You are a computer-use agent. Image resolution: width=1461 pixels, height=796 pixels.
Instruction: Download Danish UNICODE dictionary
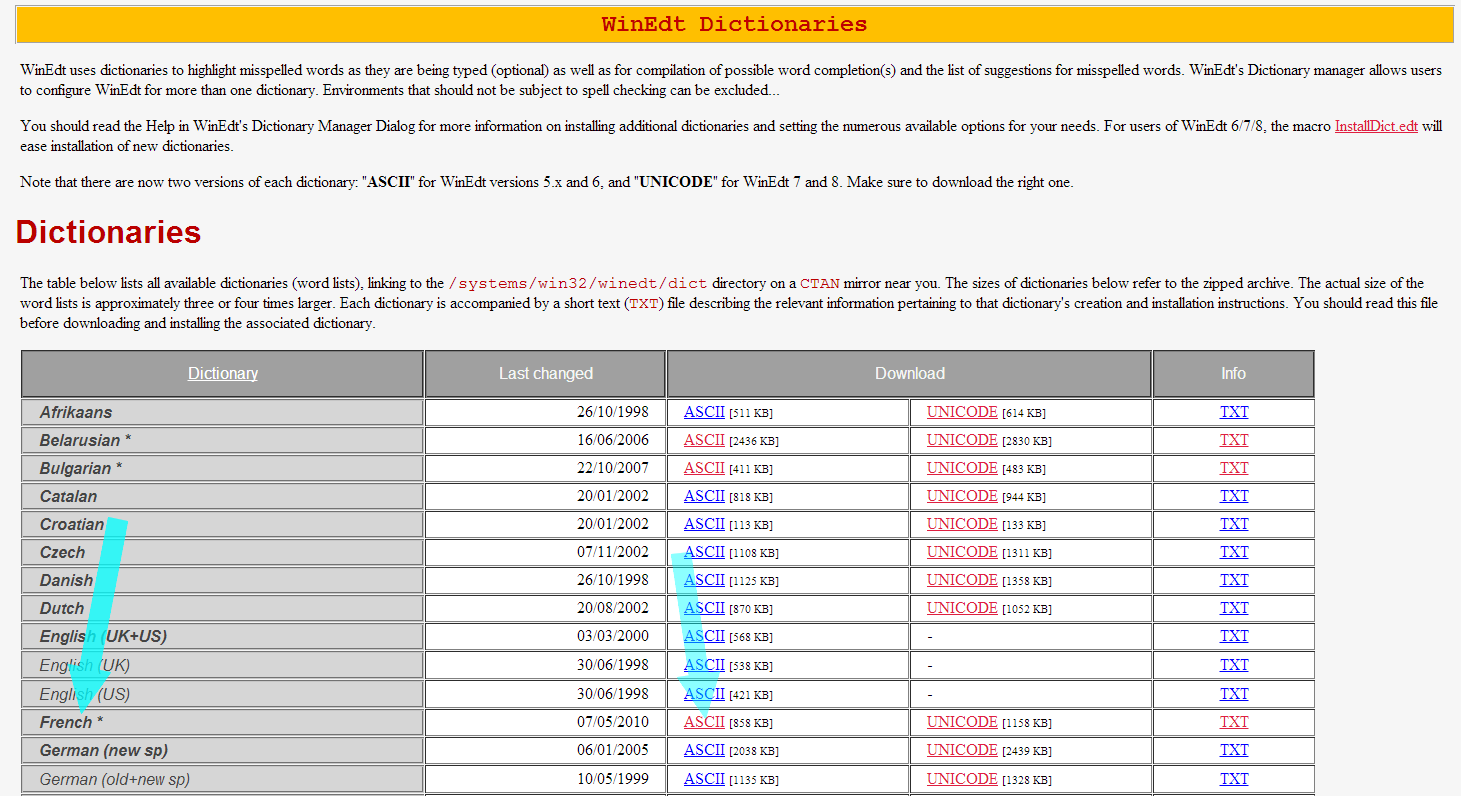(x=962, y=580)
